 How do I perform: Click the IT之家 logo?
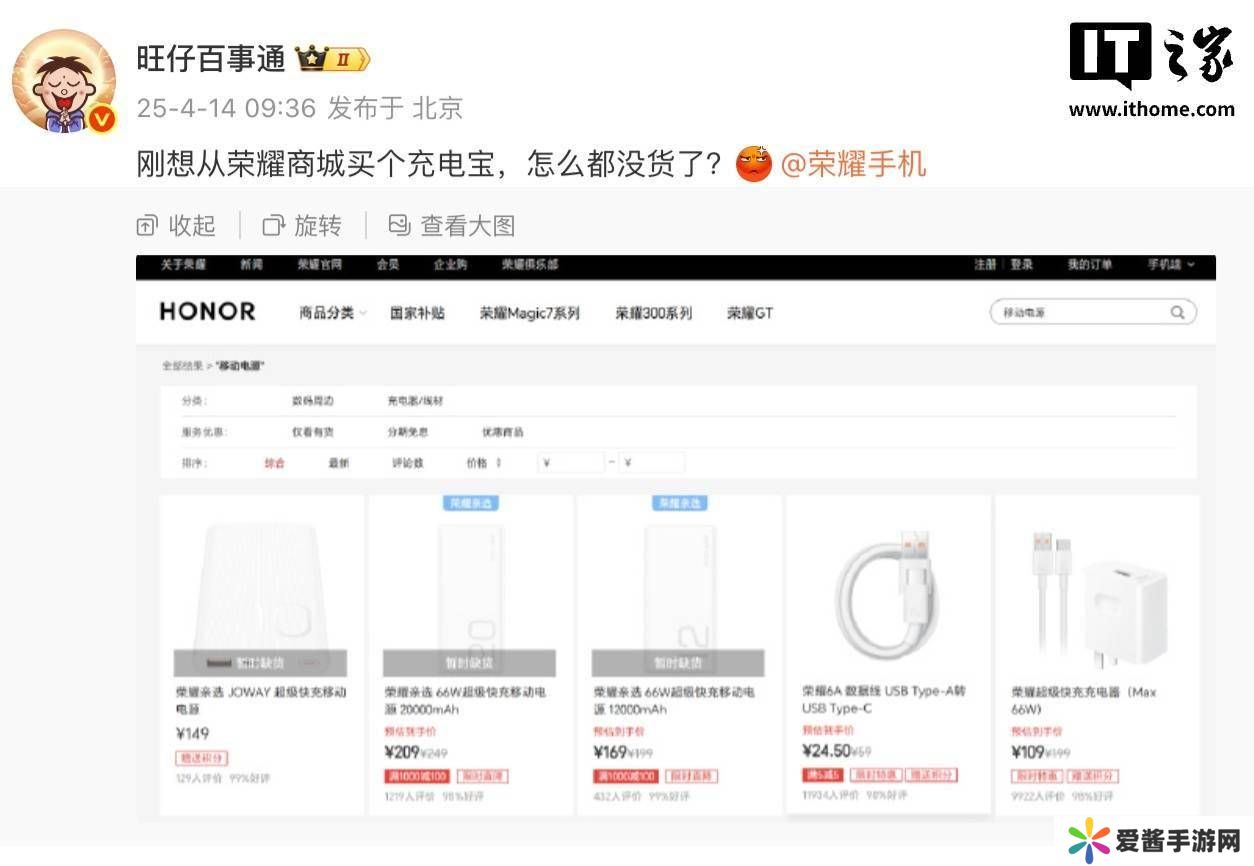click(x=1151, y=70)
